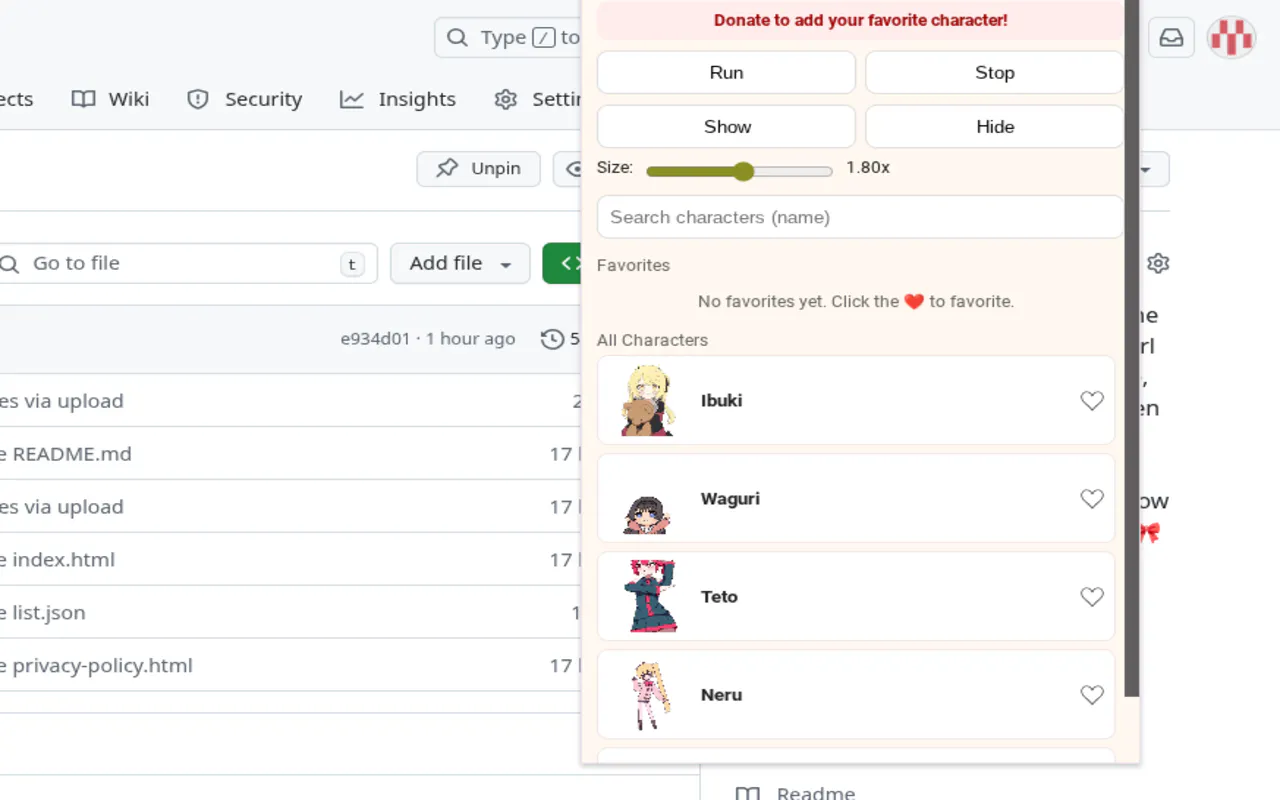Go to the Insights tab
The height and width of the screenshot is (800, 1280).
(398, 99)
